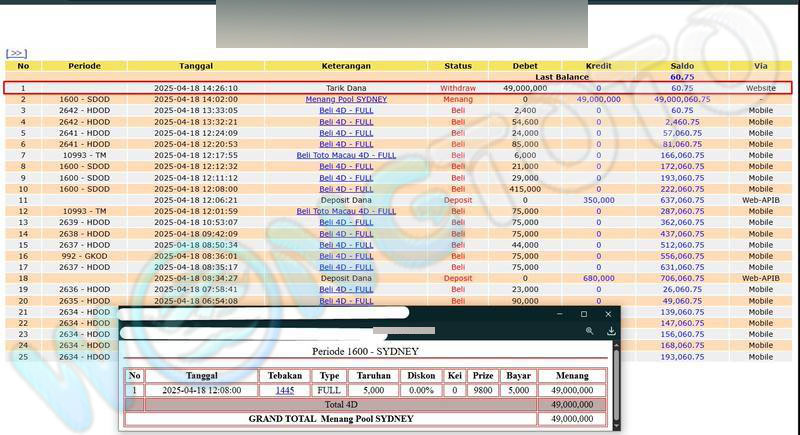
Task: Close the Periode 1600 SYDNEY popup
Action: click(608, 314)
